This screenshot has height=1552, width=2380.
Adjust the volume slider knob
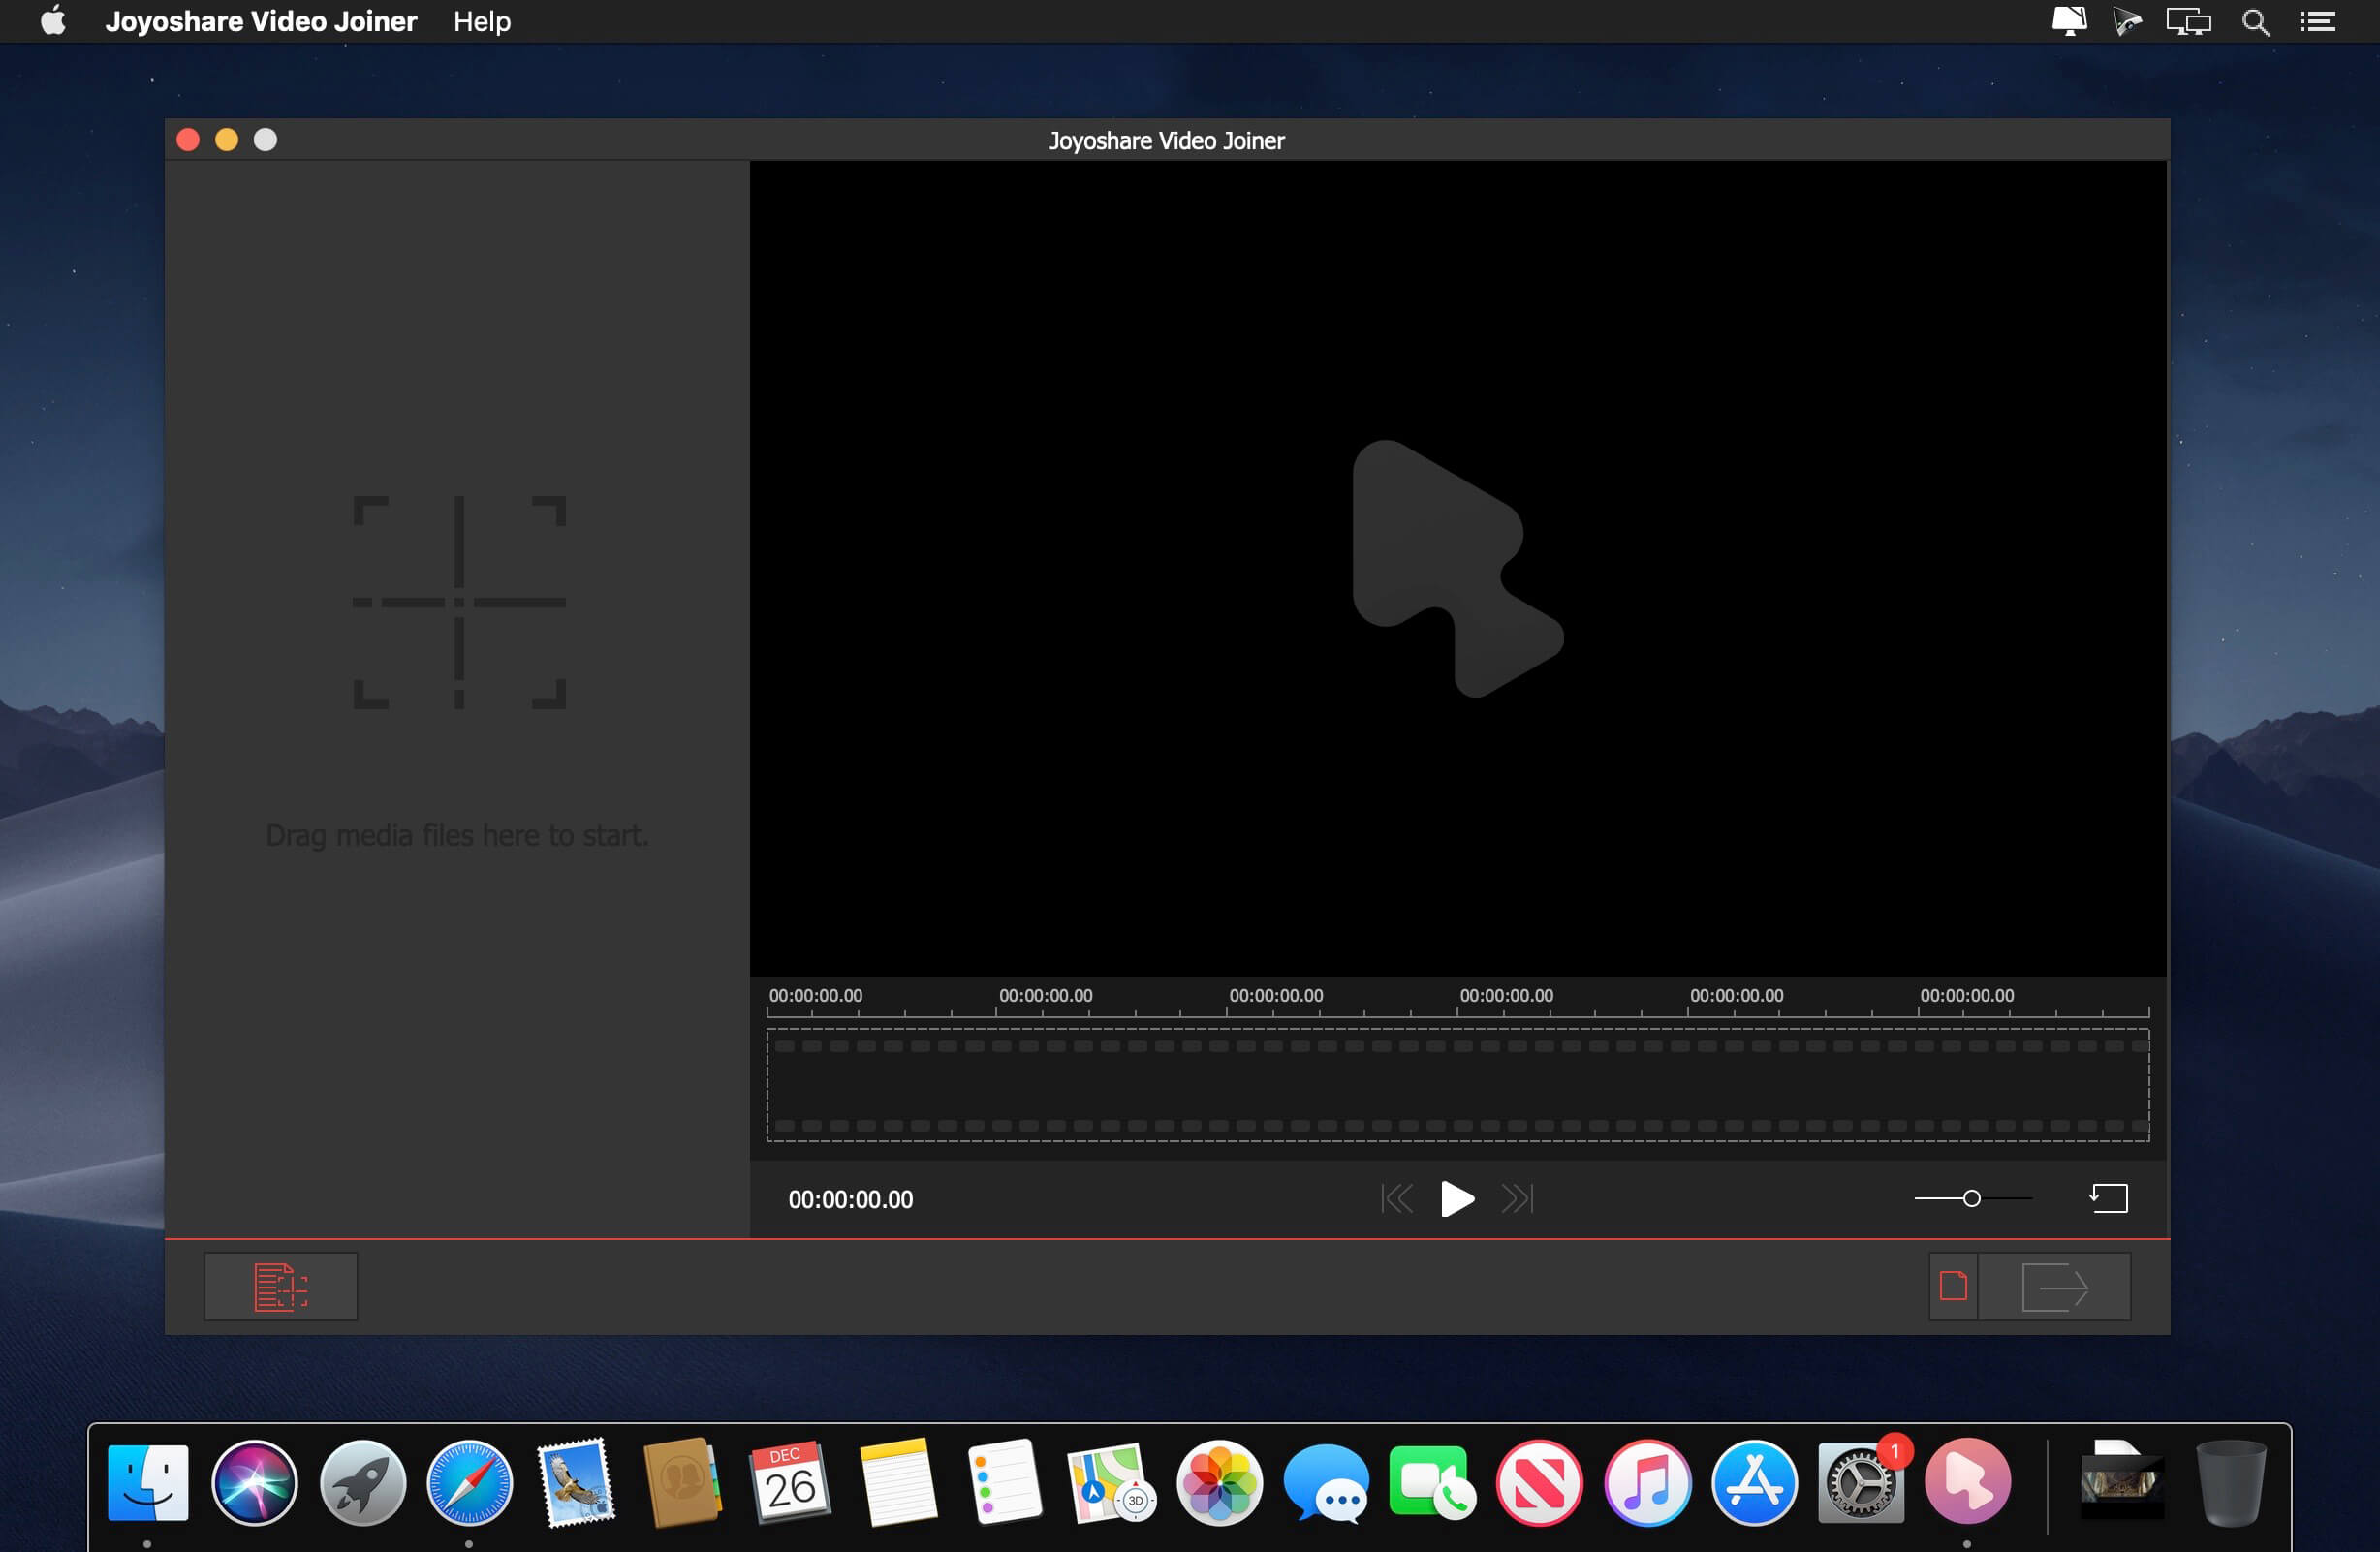point(1971,1198)
